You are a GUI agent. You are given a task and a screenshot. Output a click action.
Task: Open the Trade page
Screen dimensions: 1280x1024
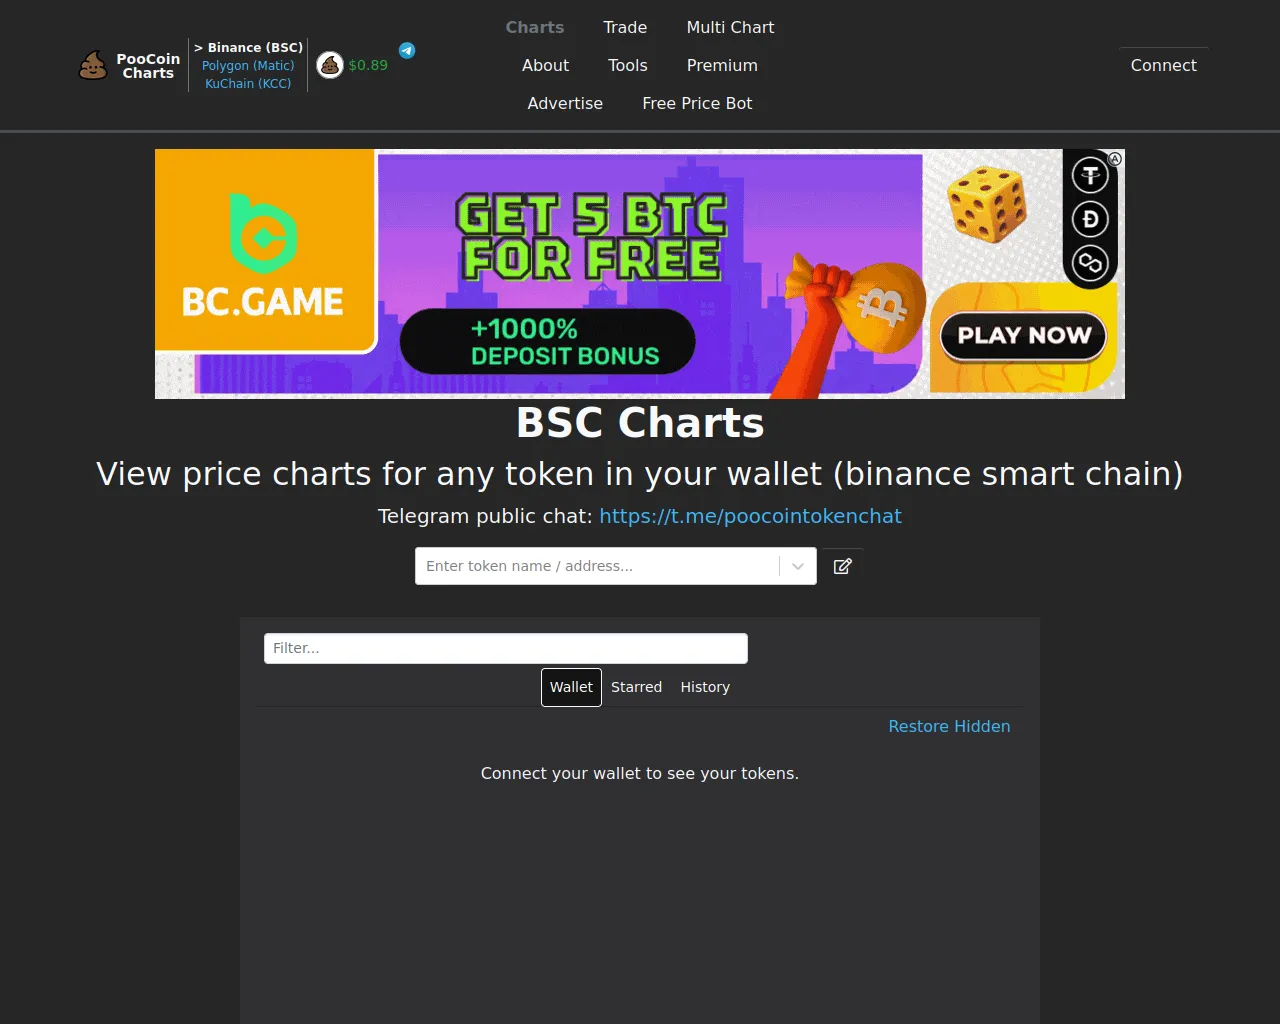625,27
